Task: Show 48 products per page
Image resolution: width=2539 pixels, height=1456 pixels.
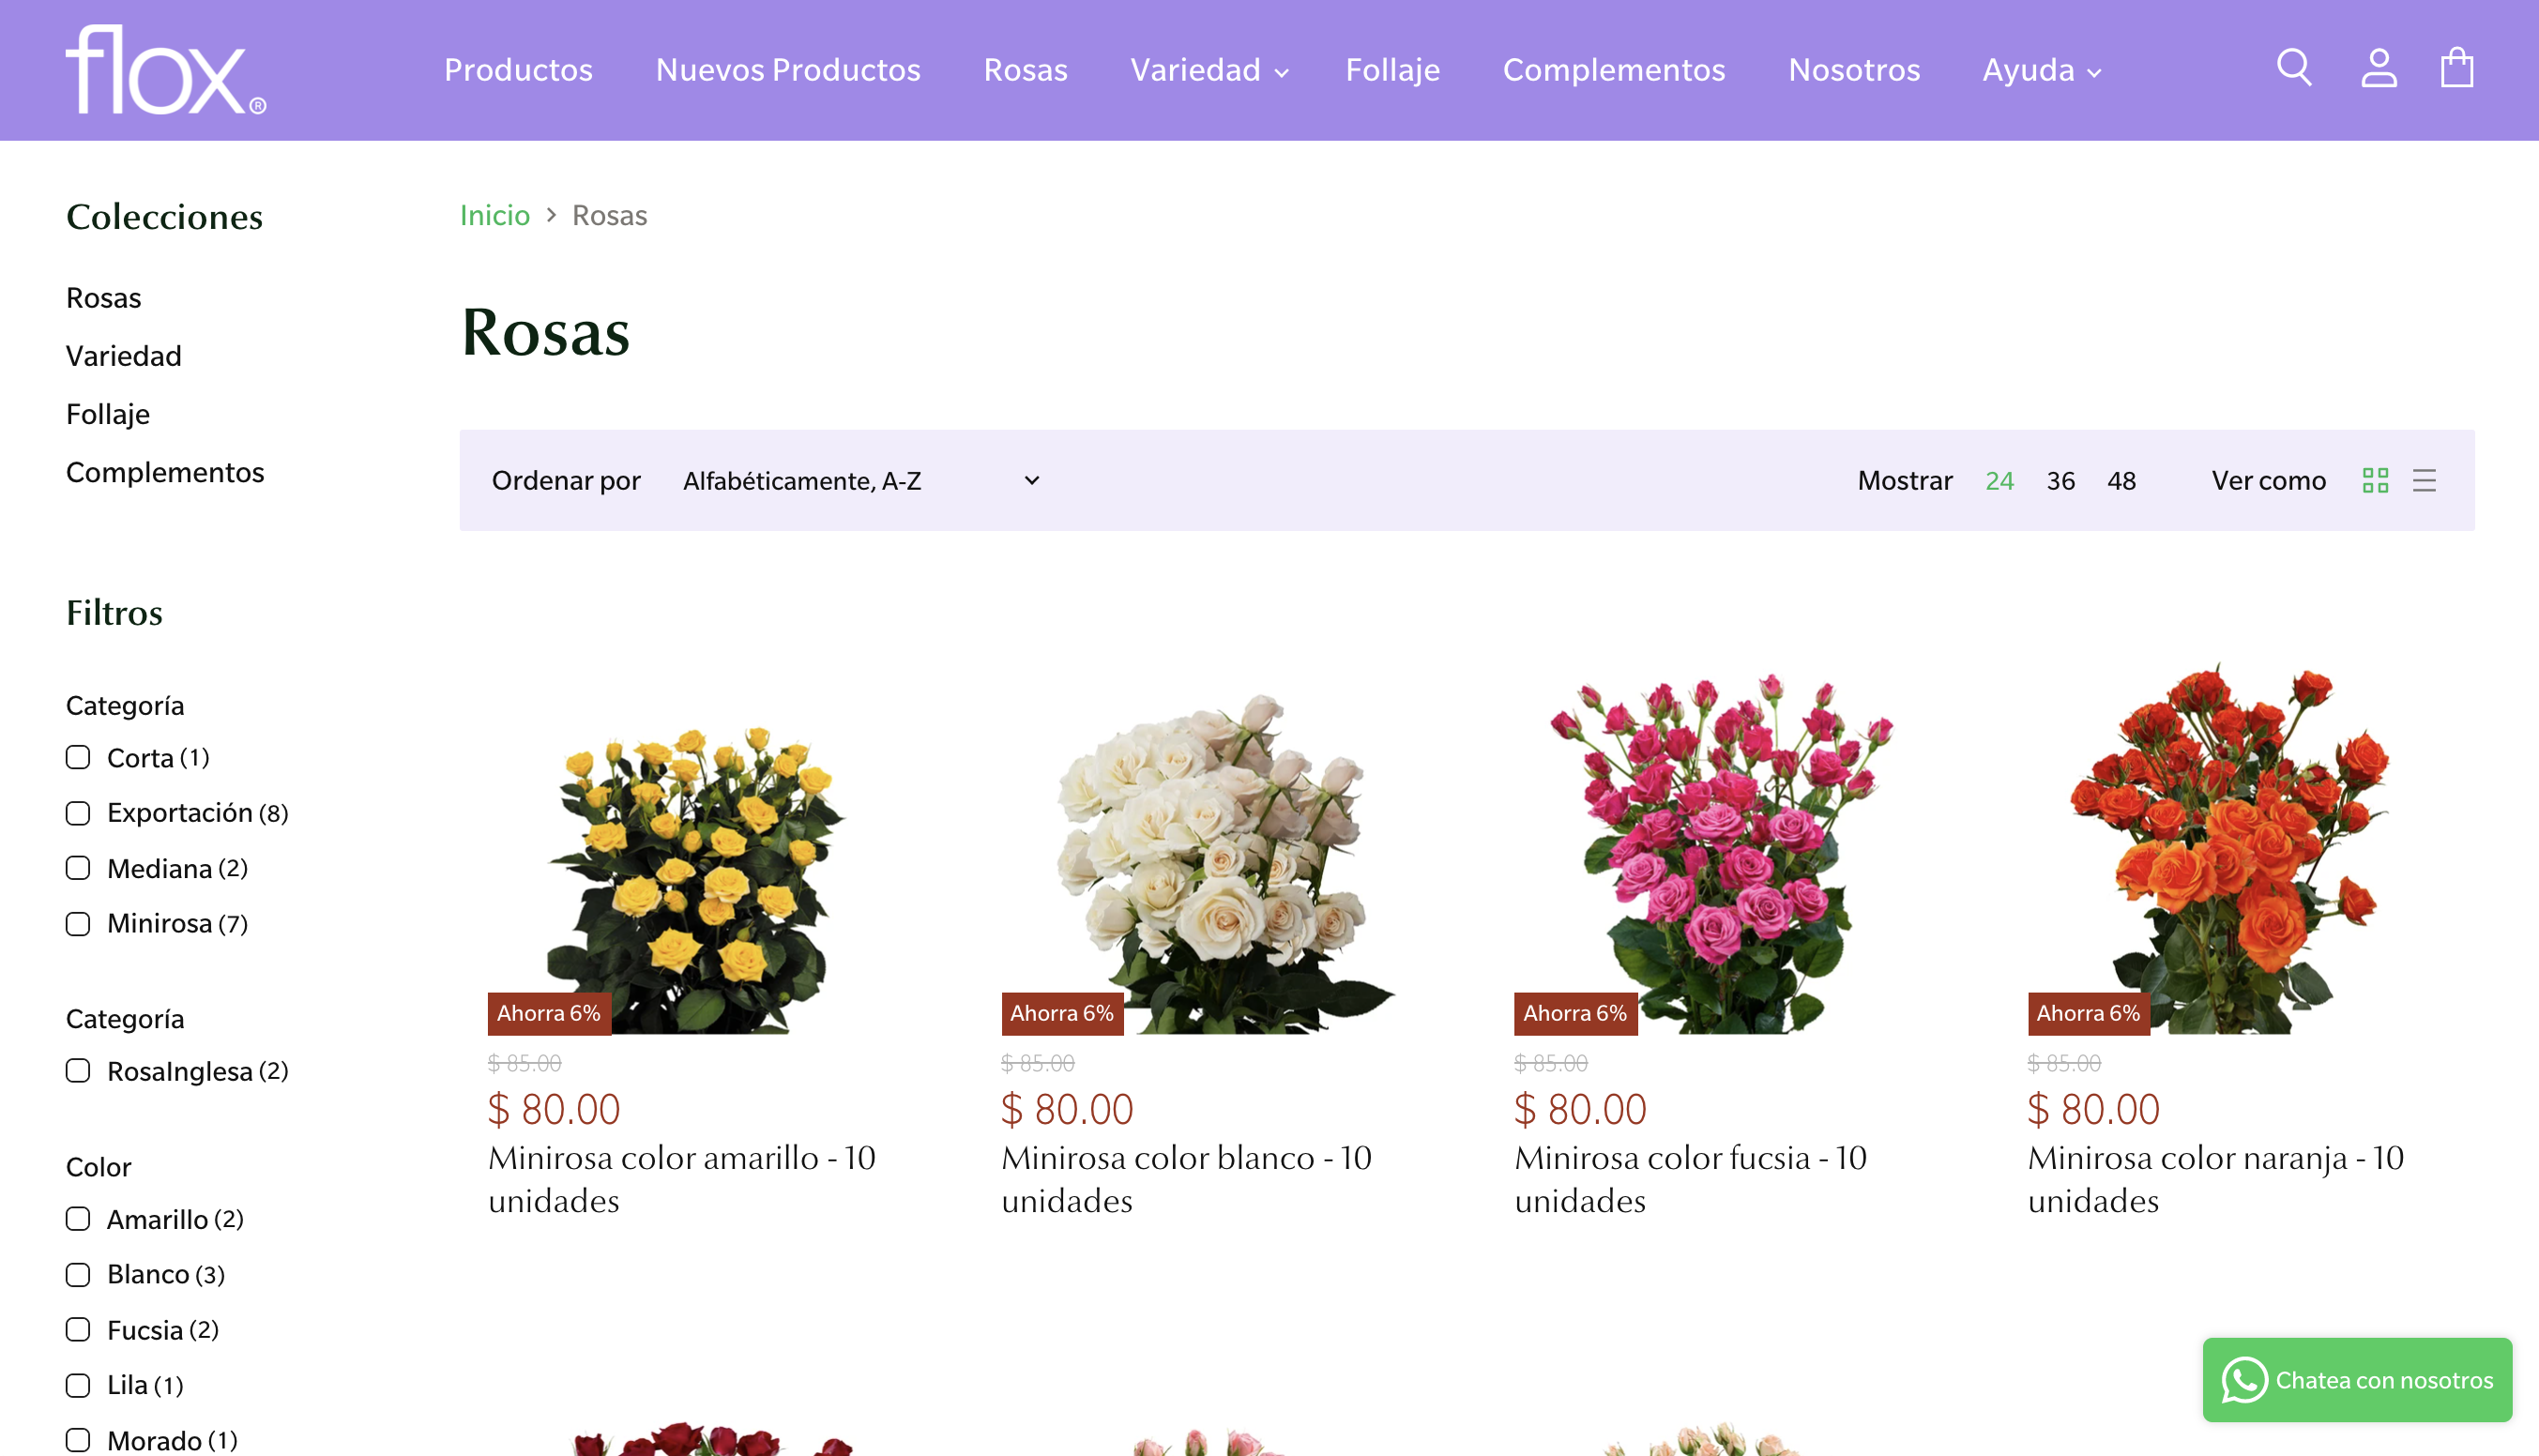Action: coord(2122,481)
